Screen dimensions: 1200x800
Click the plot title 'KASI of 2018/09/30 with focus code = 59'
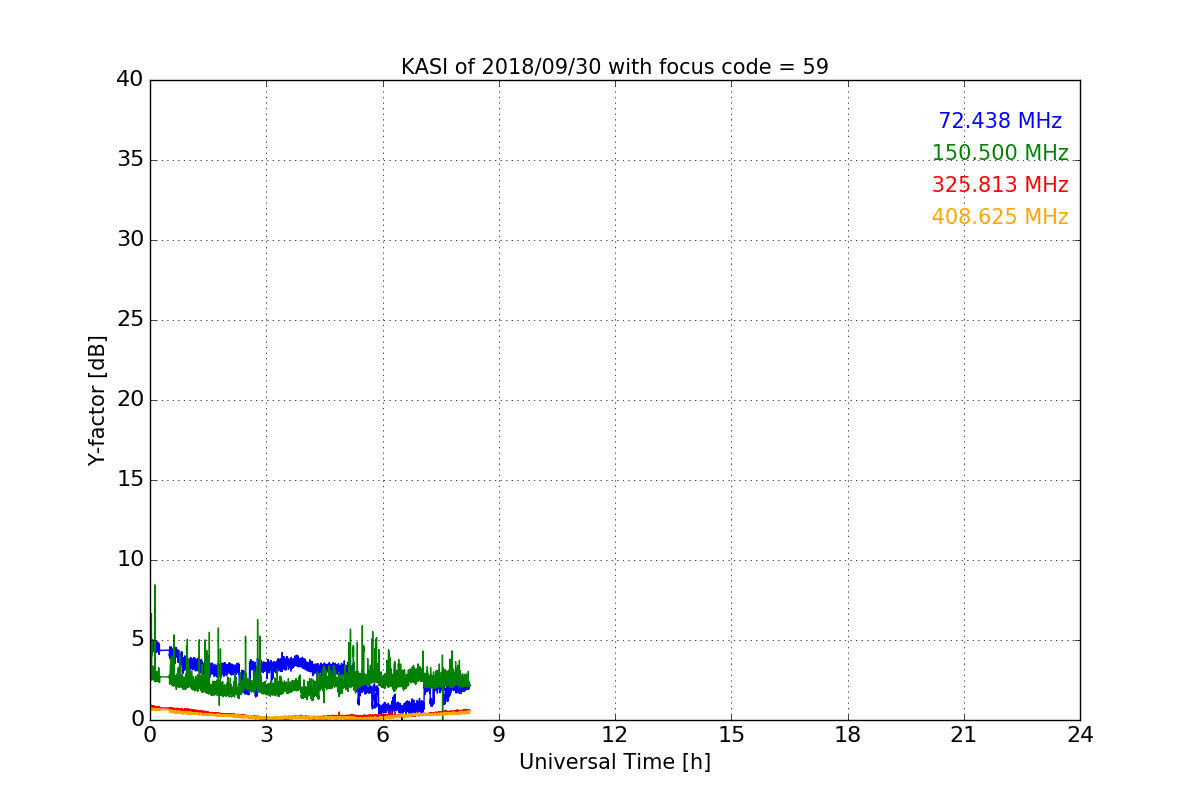[x=615, y=67]
